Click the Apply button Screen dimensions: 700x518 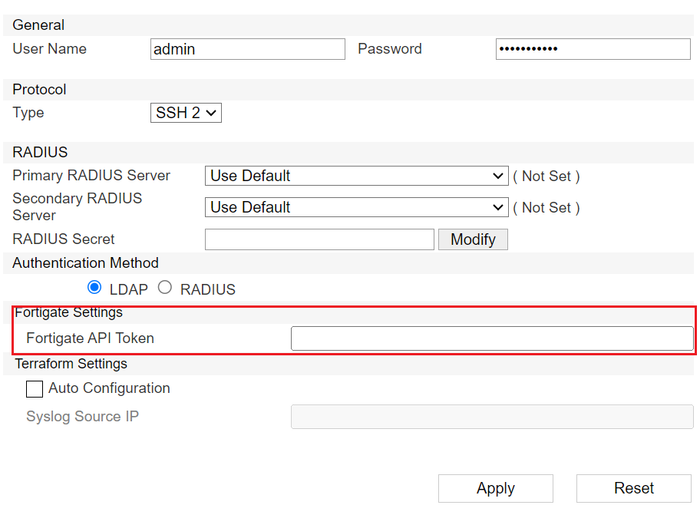(x=495, y=488)
